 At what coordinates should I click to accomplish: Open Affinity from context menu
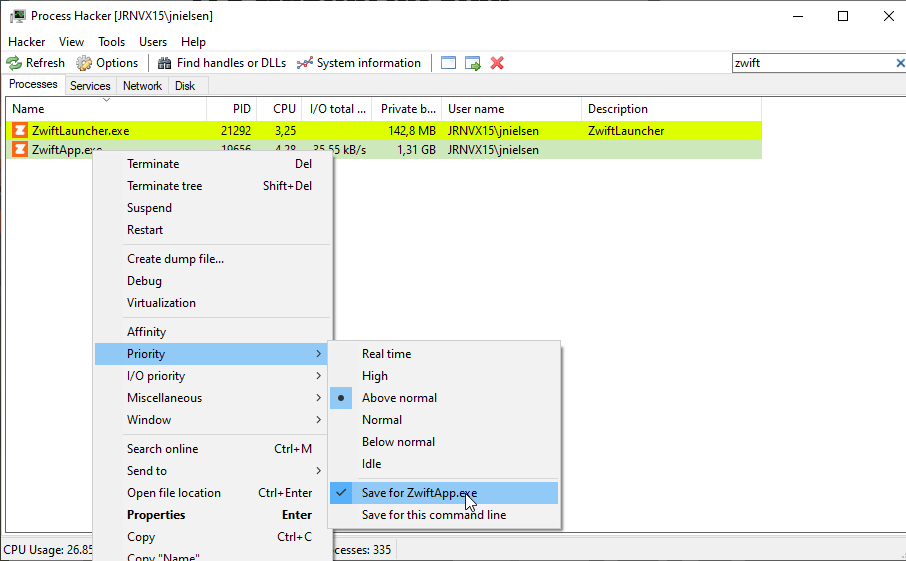[211, 332]
